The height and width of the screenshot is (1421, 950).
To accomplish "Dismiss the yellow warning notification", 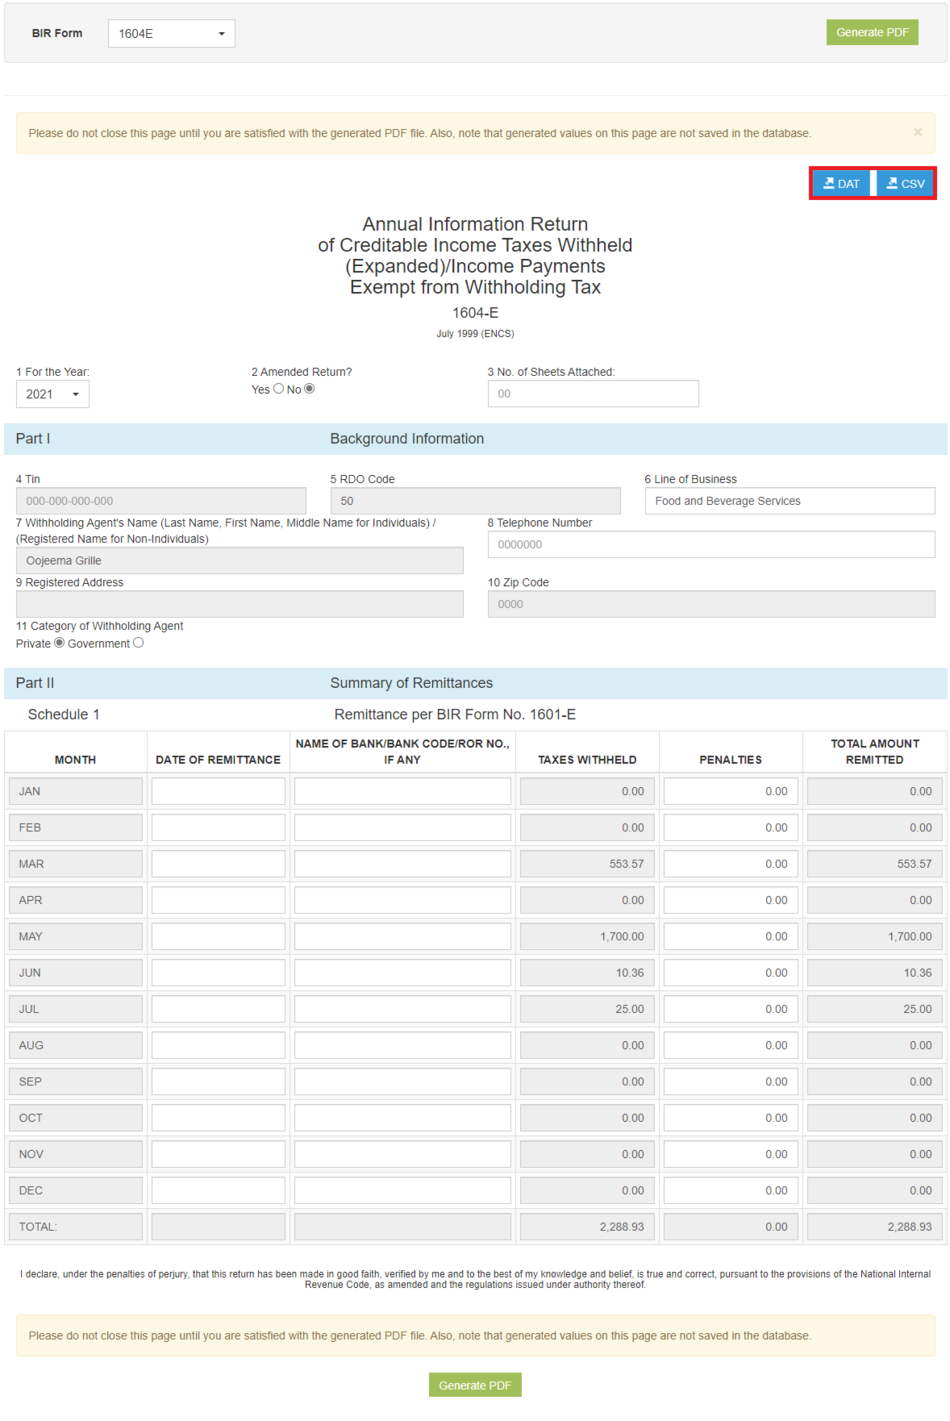I will pyautogui.click(x=917, y=132).
